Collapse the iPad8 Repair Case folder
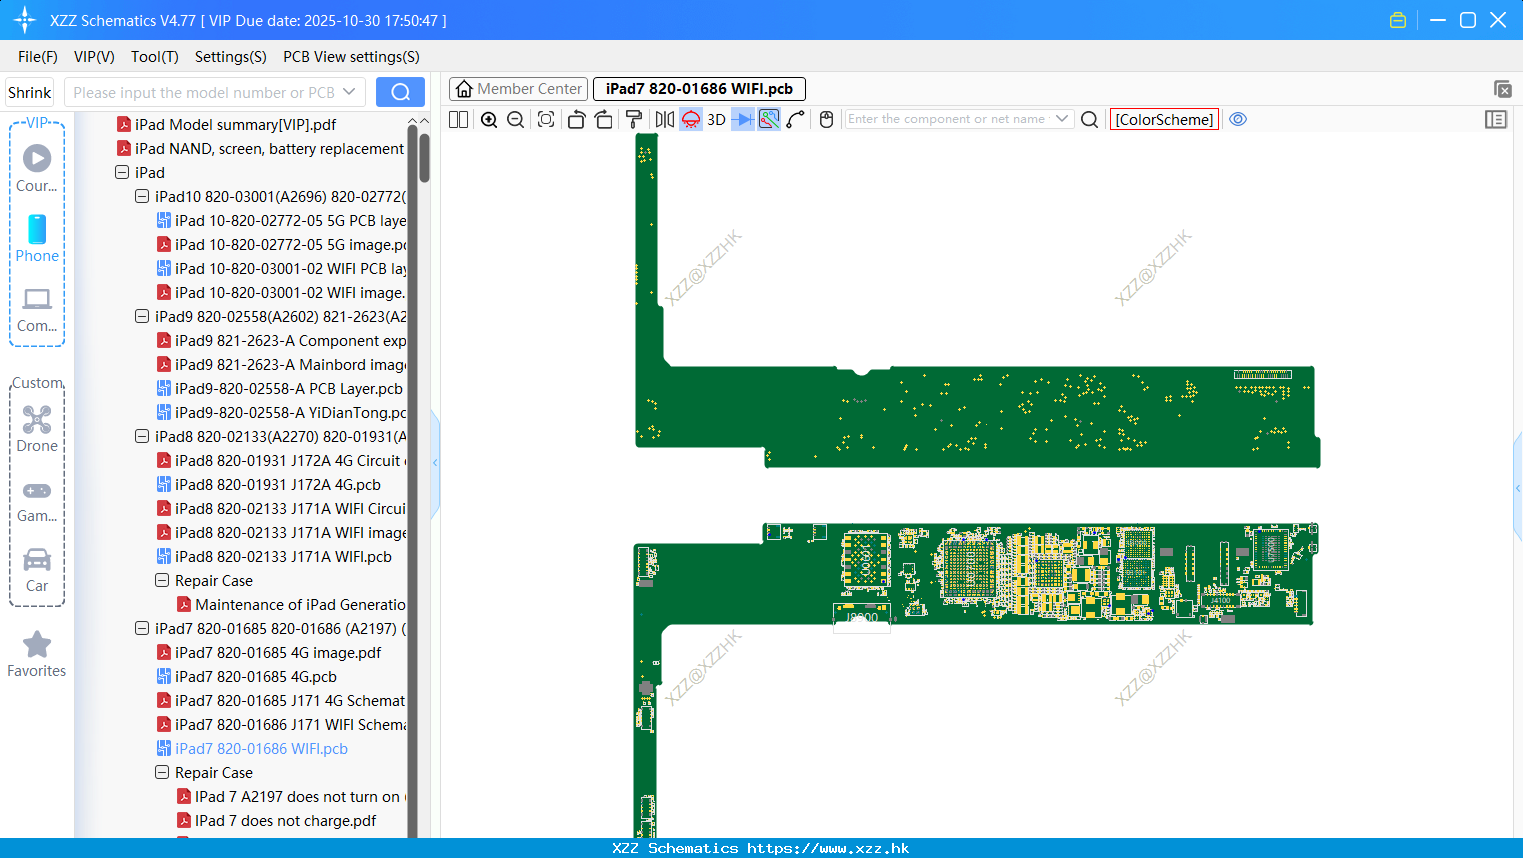Image resolution: width=1523 pixels, height=858 pixels. click(162, 580)
